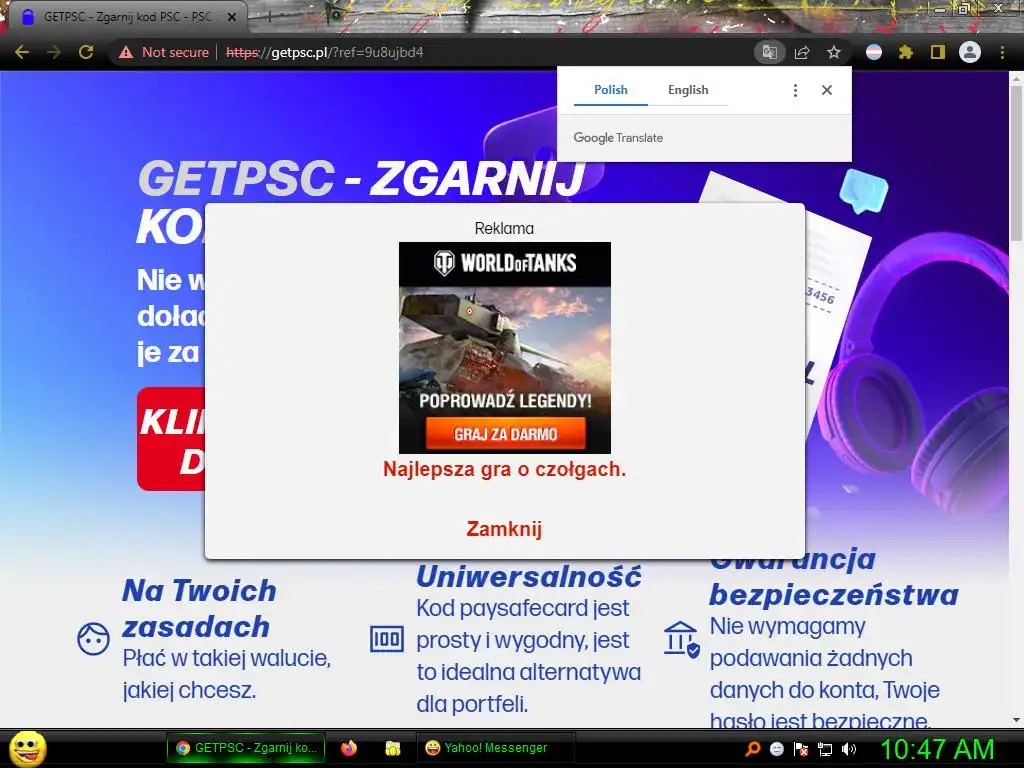Select the GETPSC - Zgarnij kod PSC tab
The height and width of the screenshot is (768, 1024).
pyautogui.click(x=127, y=17)
